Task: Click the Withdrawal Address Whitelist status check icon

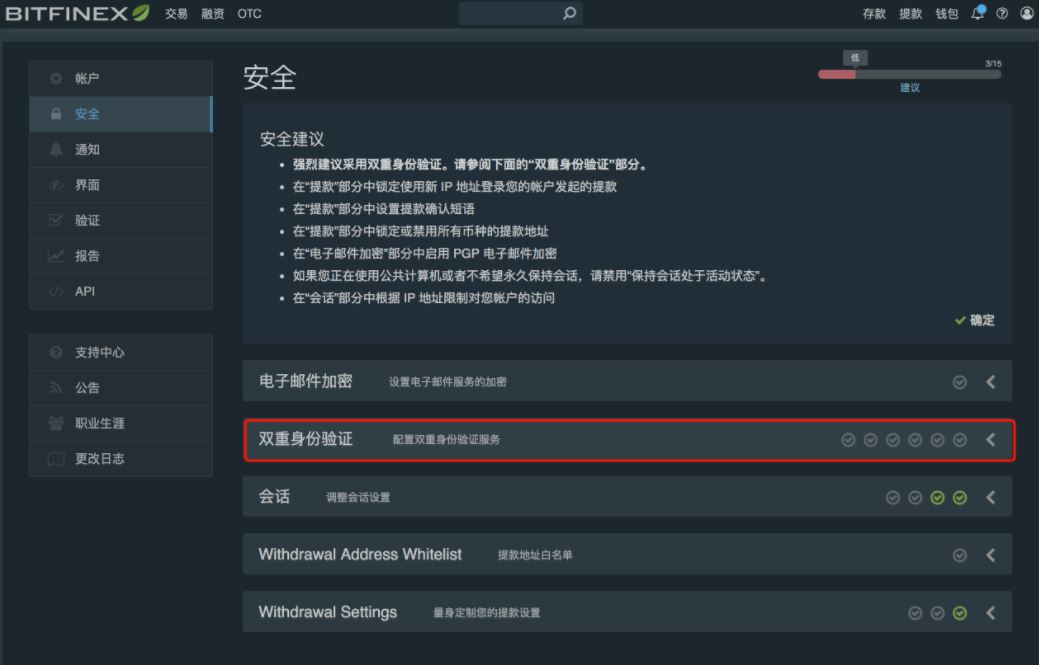Action: pos(959,555)
